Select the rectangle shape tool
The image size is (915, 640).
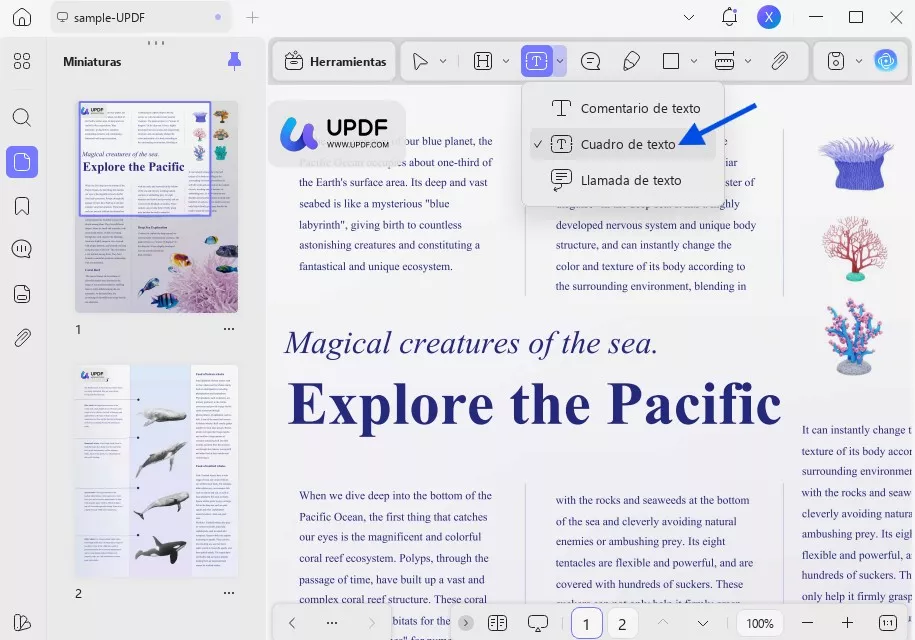(x=670, y=61)
